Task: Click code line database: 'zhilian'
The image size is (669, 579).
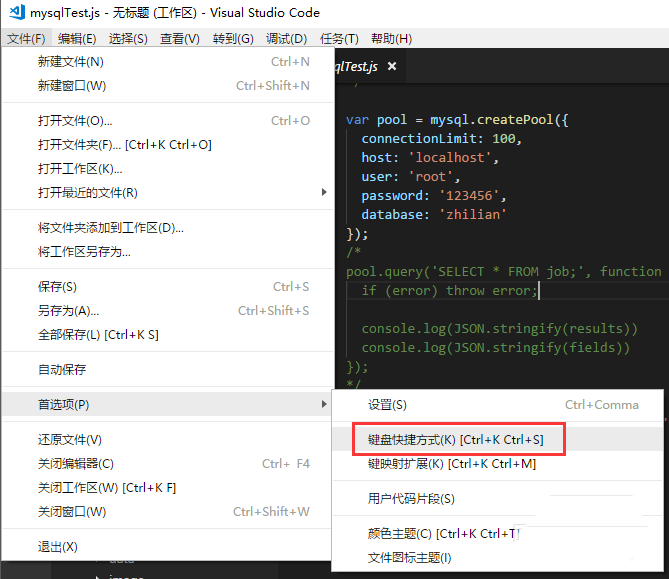Action: tap(434, 214)
